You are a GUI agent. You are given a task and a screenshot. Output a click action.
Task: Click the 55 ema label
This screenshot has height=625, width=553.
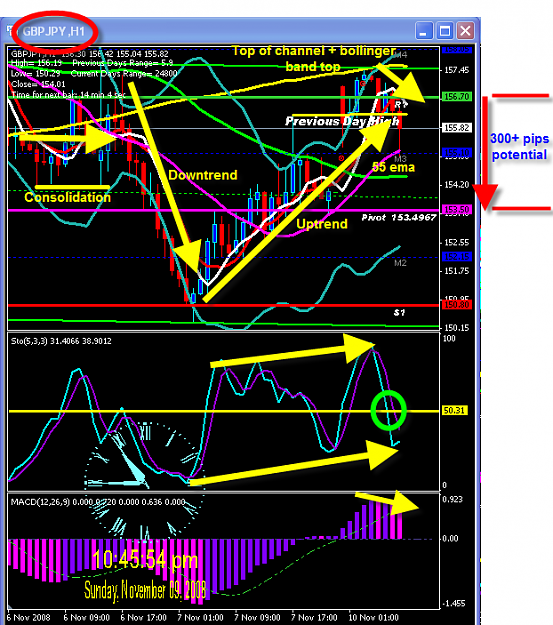[393, 167]
